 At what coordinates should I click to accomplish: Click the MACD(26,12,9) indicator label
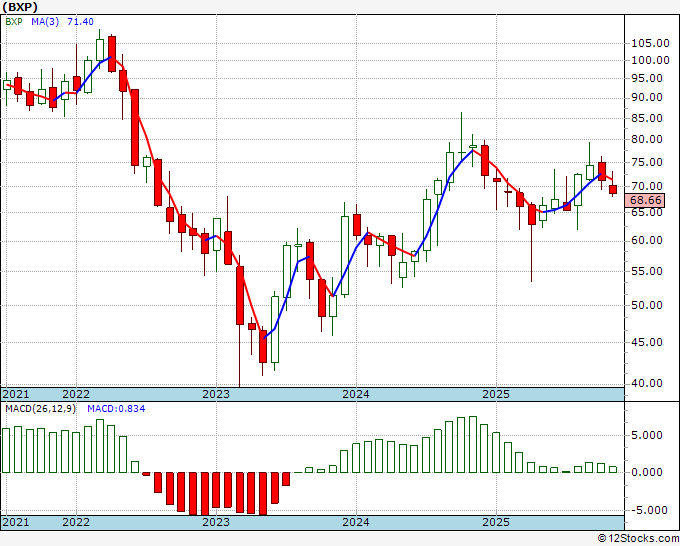[x=40, y=409]
